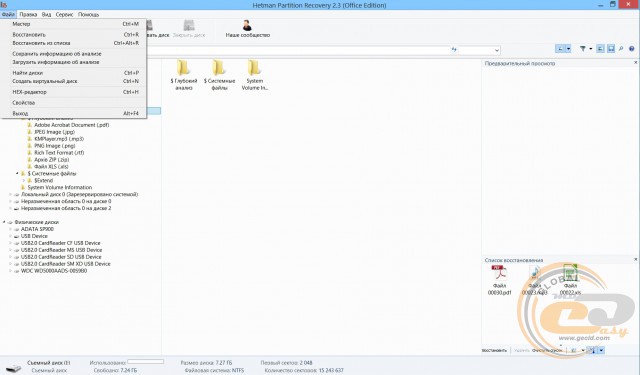Click Очистить список in recovery list

point(547,351)
